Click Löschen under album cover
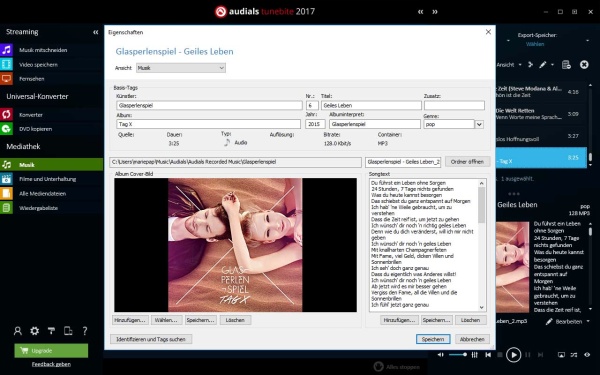The image size is (600, 375). (235, 320)
